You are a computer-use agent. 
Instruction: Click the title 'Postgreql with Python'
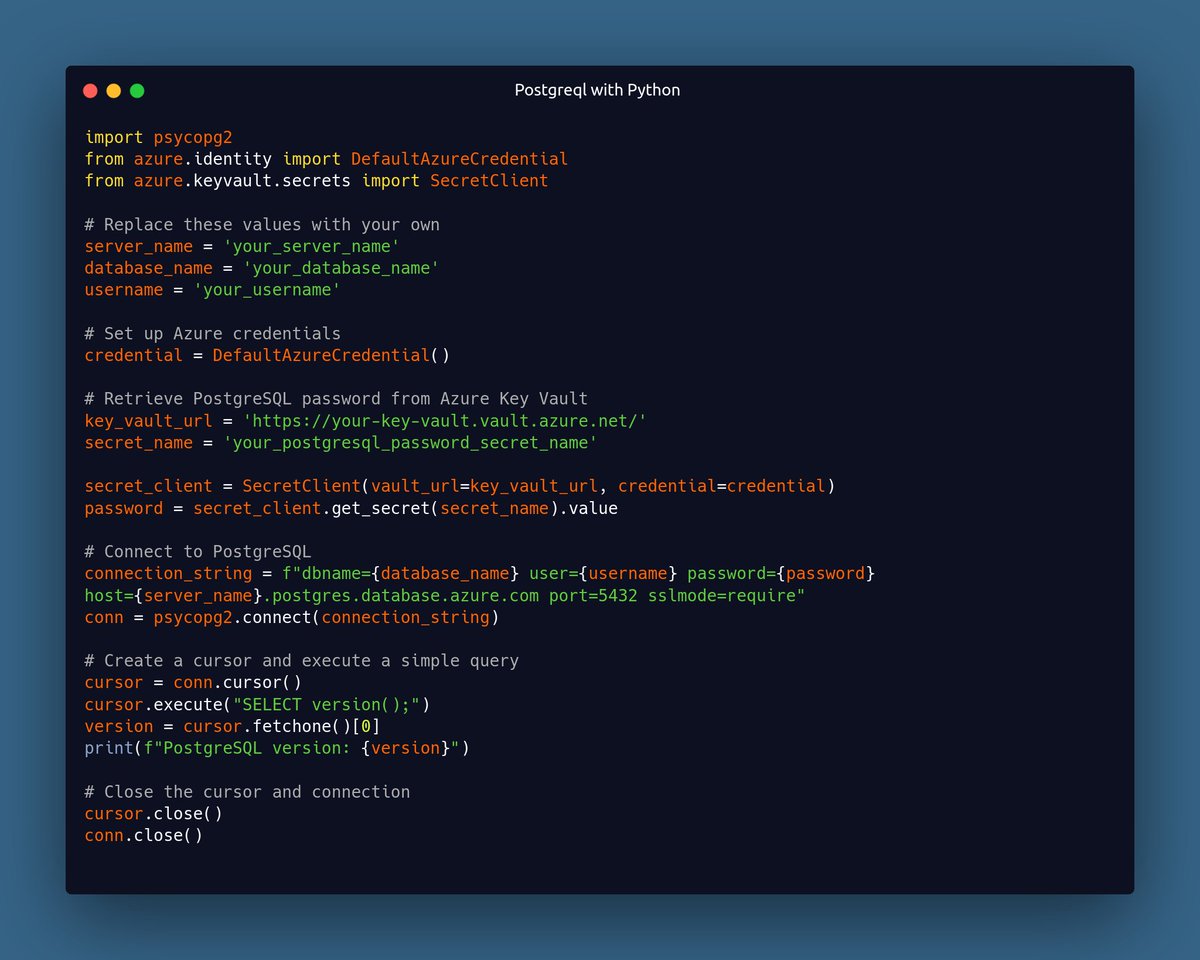click(x=597, y=90)
